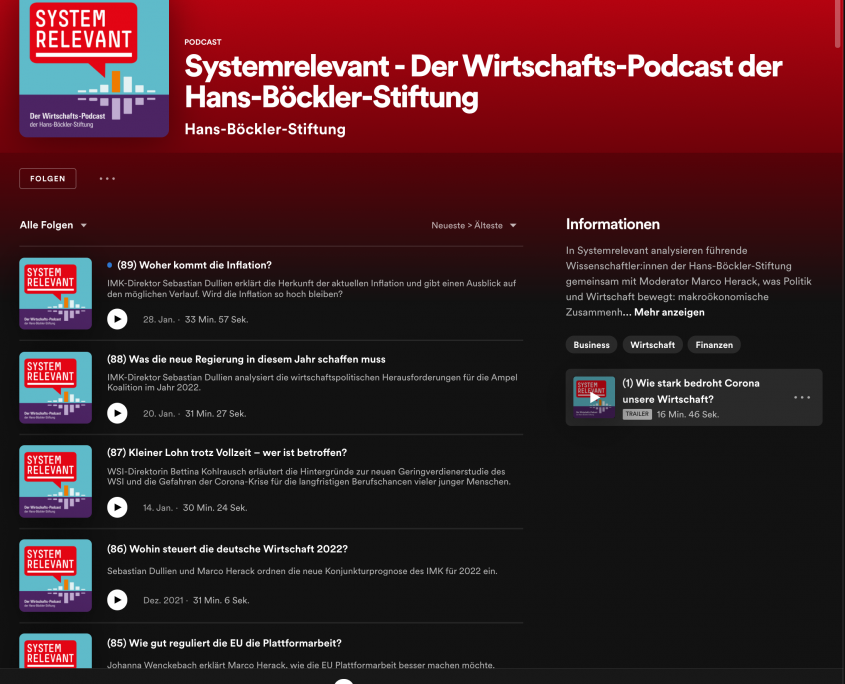Open thumbnail of episode (86) deutsche Wirtschaft 2022
The height and width of the screenshot is (684, 845).
pyautogui.click(x=56, y=575)
